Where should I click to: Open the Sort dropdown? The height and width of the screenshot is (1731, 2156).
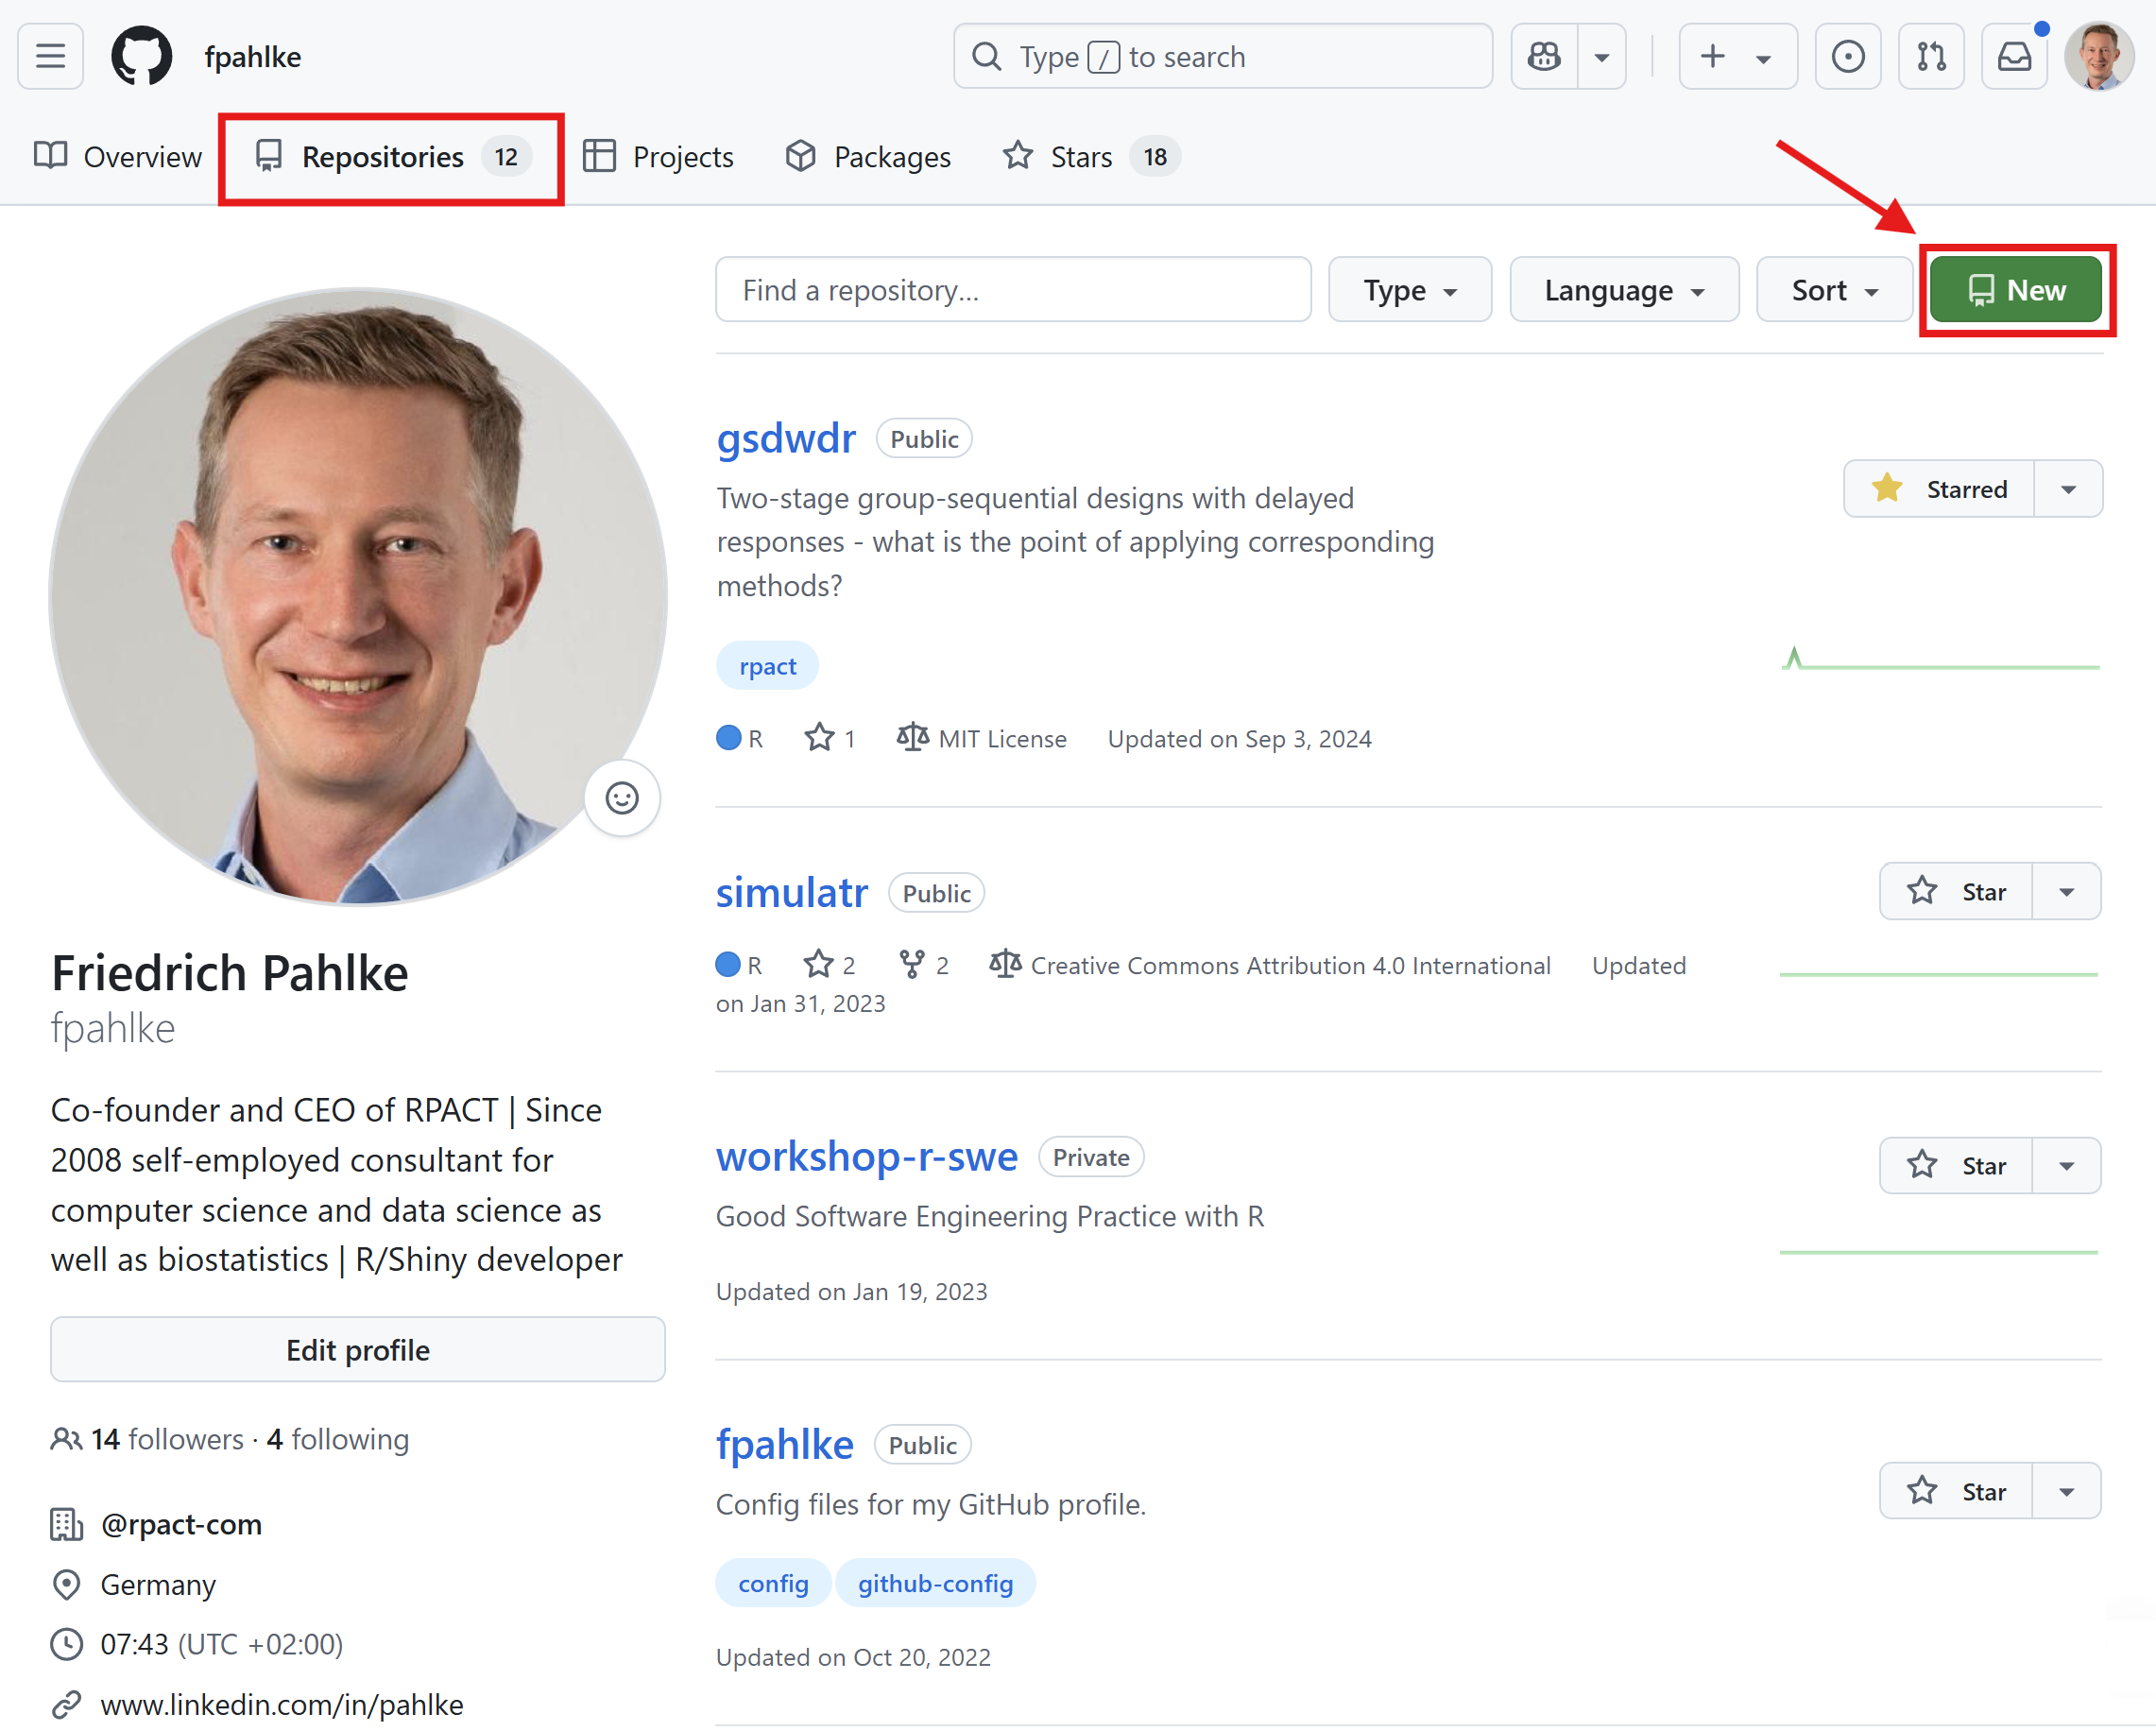pos(1833,290)
